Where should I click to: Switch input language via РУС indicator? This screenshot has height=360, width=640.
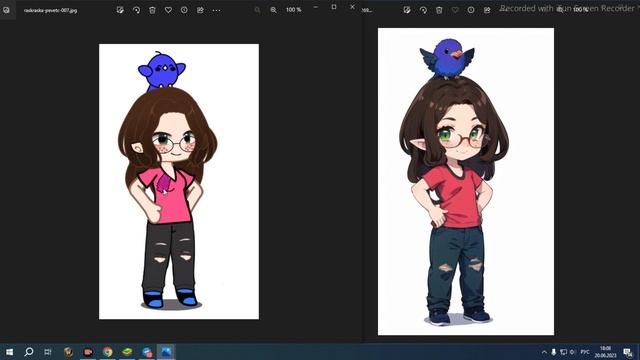pyautogui.click(x=585, y=352)
